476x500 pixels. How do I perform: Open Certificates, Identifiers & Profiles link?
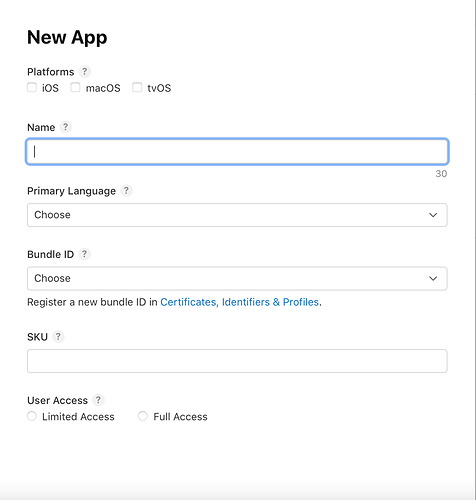[240, 302]
